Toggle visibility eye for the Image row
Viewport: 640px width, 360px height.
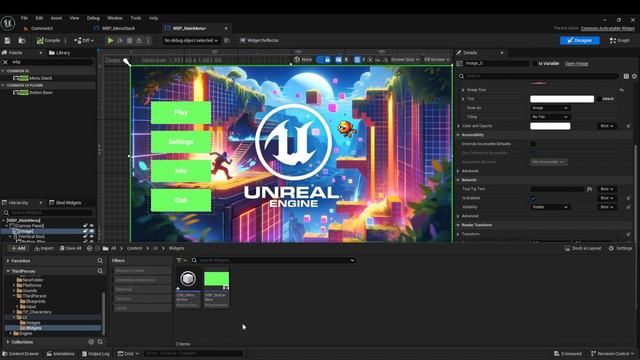tap(91, 231)
